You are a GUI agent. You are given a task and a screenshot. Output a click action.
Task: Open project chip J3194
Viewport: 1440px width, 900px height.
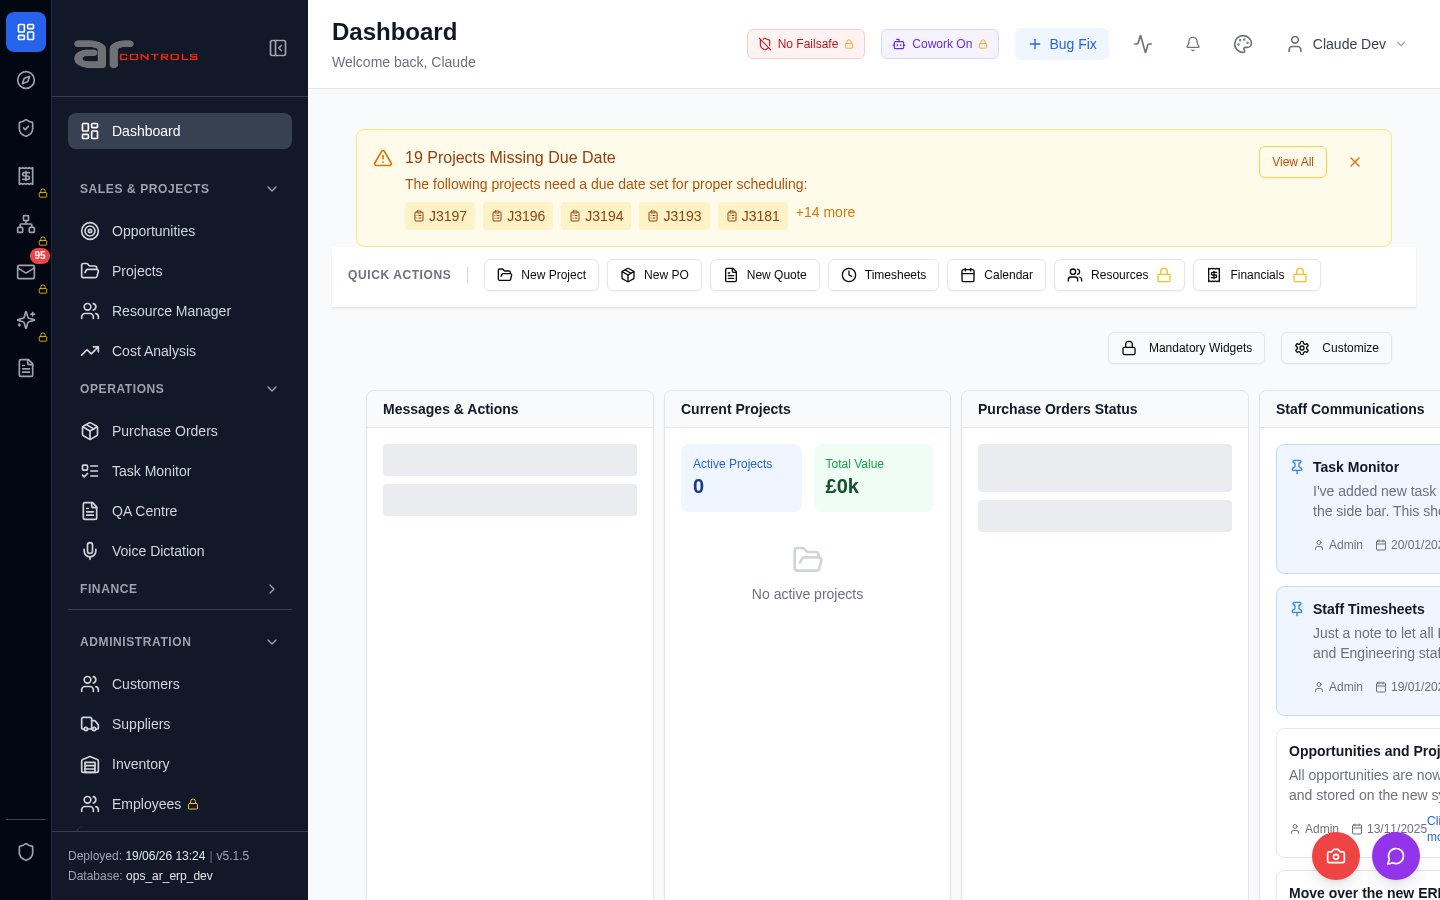point(596,216)
